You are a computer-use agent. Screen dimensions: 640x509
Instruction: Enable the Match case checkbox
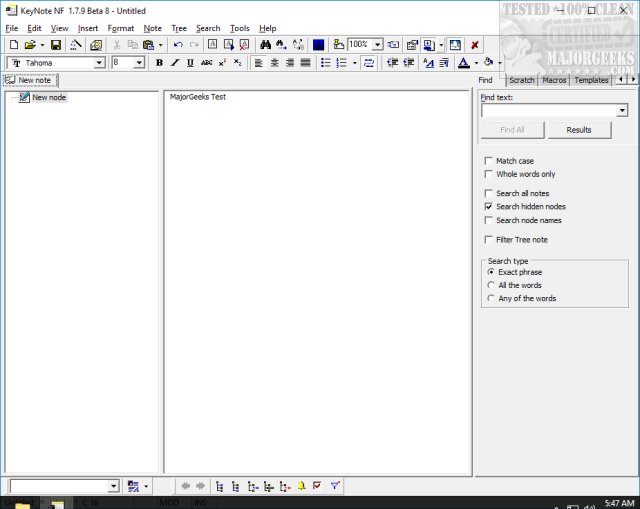488,161
